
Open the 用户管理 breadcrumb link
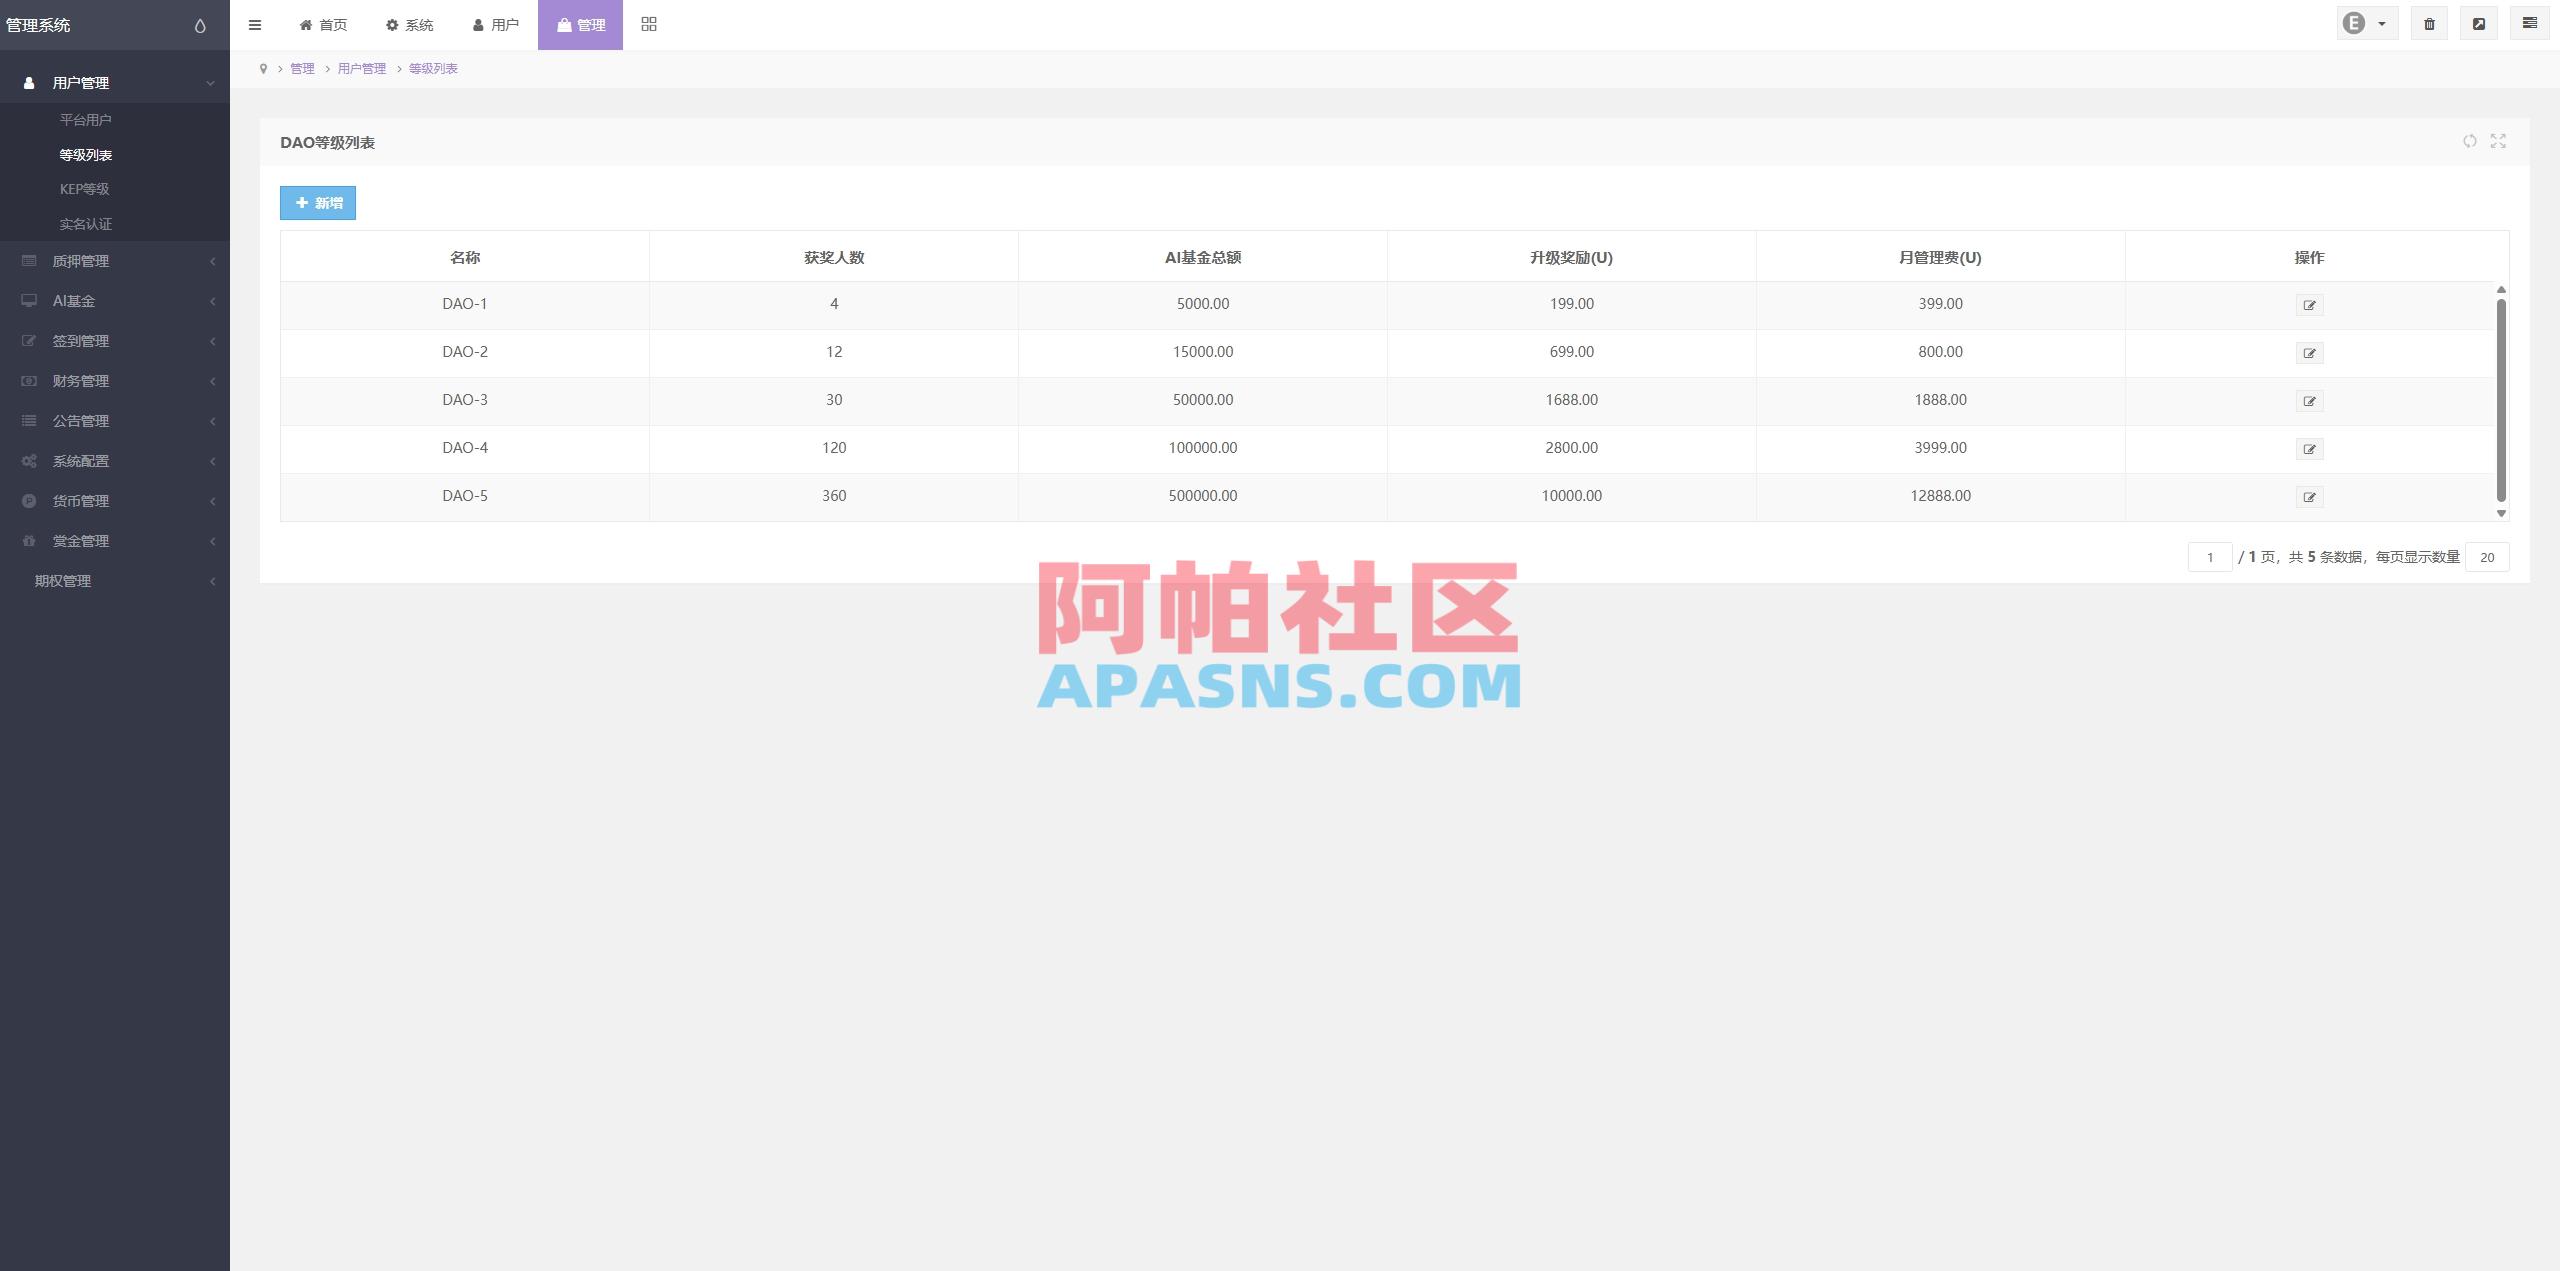361,68
